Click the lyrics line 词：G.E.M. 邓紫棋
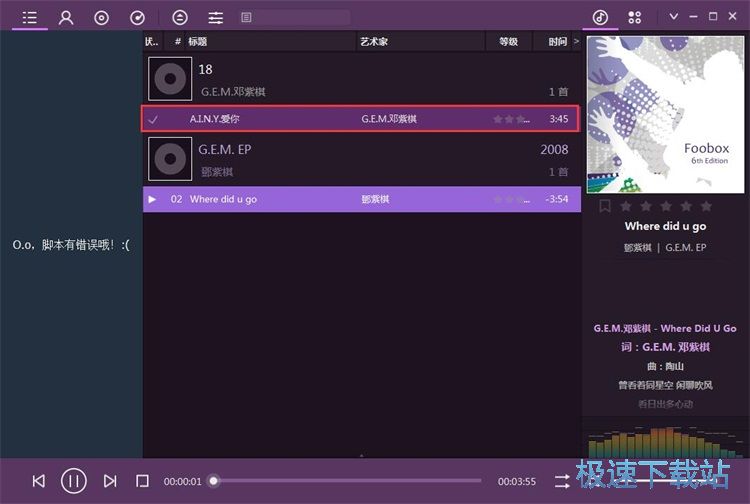The width and height of the screenshot is (750, 504). click(x=665, y=347)
